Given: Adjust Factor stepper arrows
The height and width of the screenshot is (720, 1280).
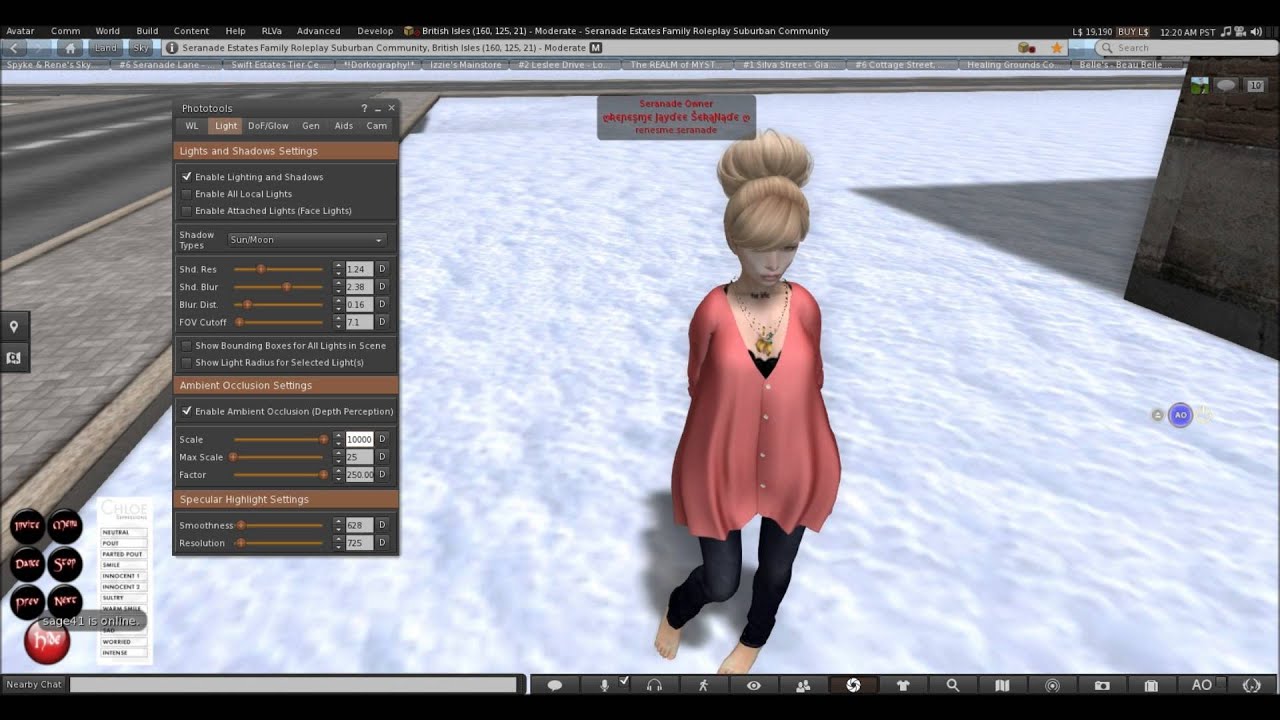Looking at the screenshot, I should [338, 474].
